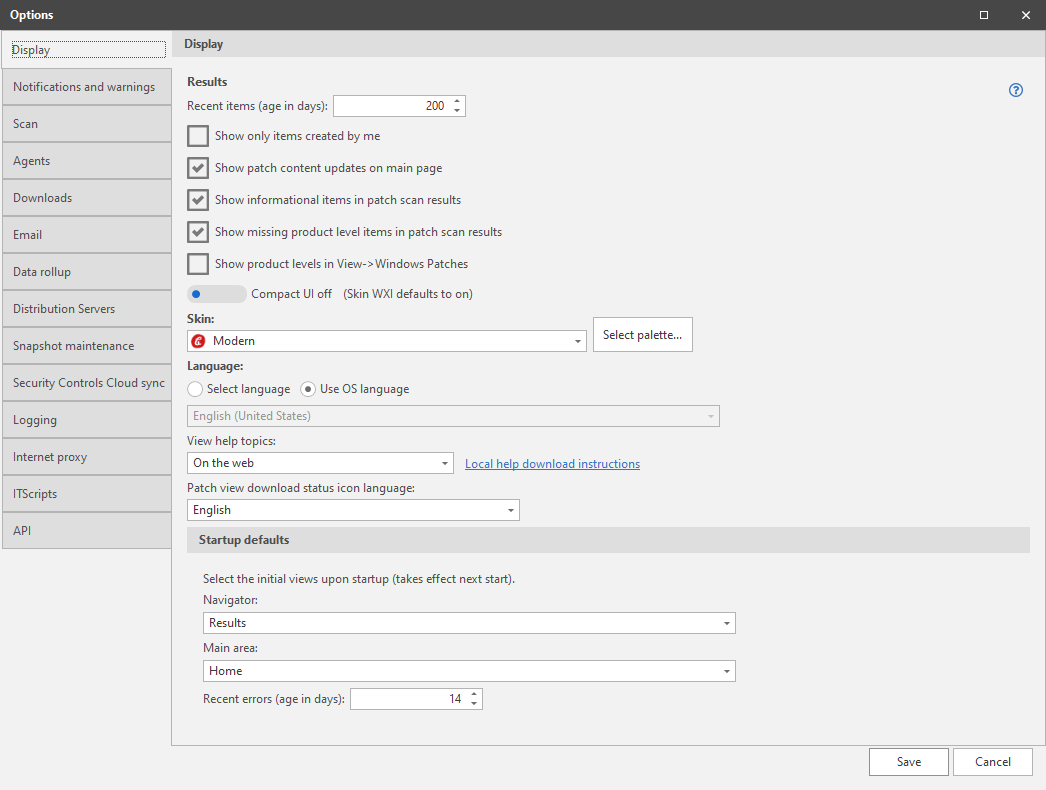
Task: Open the Main area Home dropdown
Action: click(x=469, y=671)
